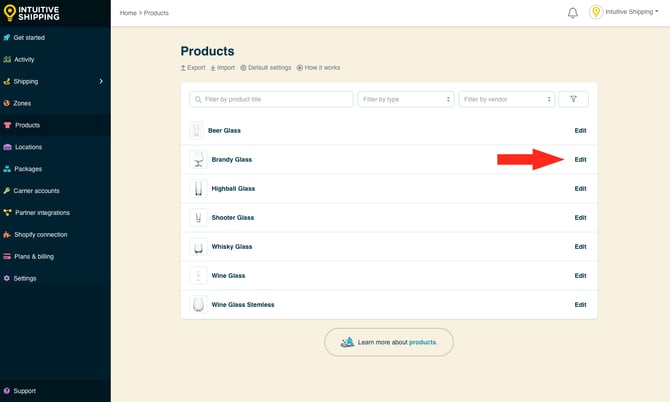Image resolution: width=670 pixels, height=402 pixels.
Task: Click the Get started rocket icon
Action: [x=7, y=37]
